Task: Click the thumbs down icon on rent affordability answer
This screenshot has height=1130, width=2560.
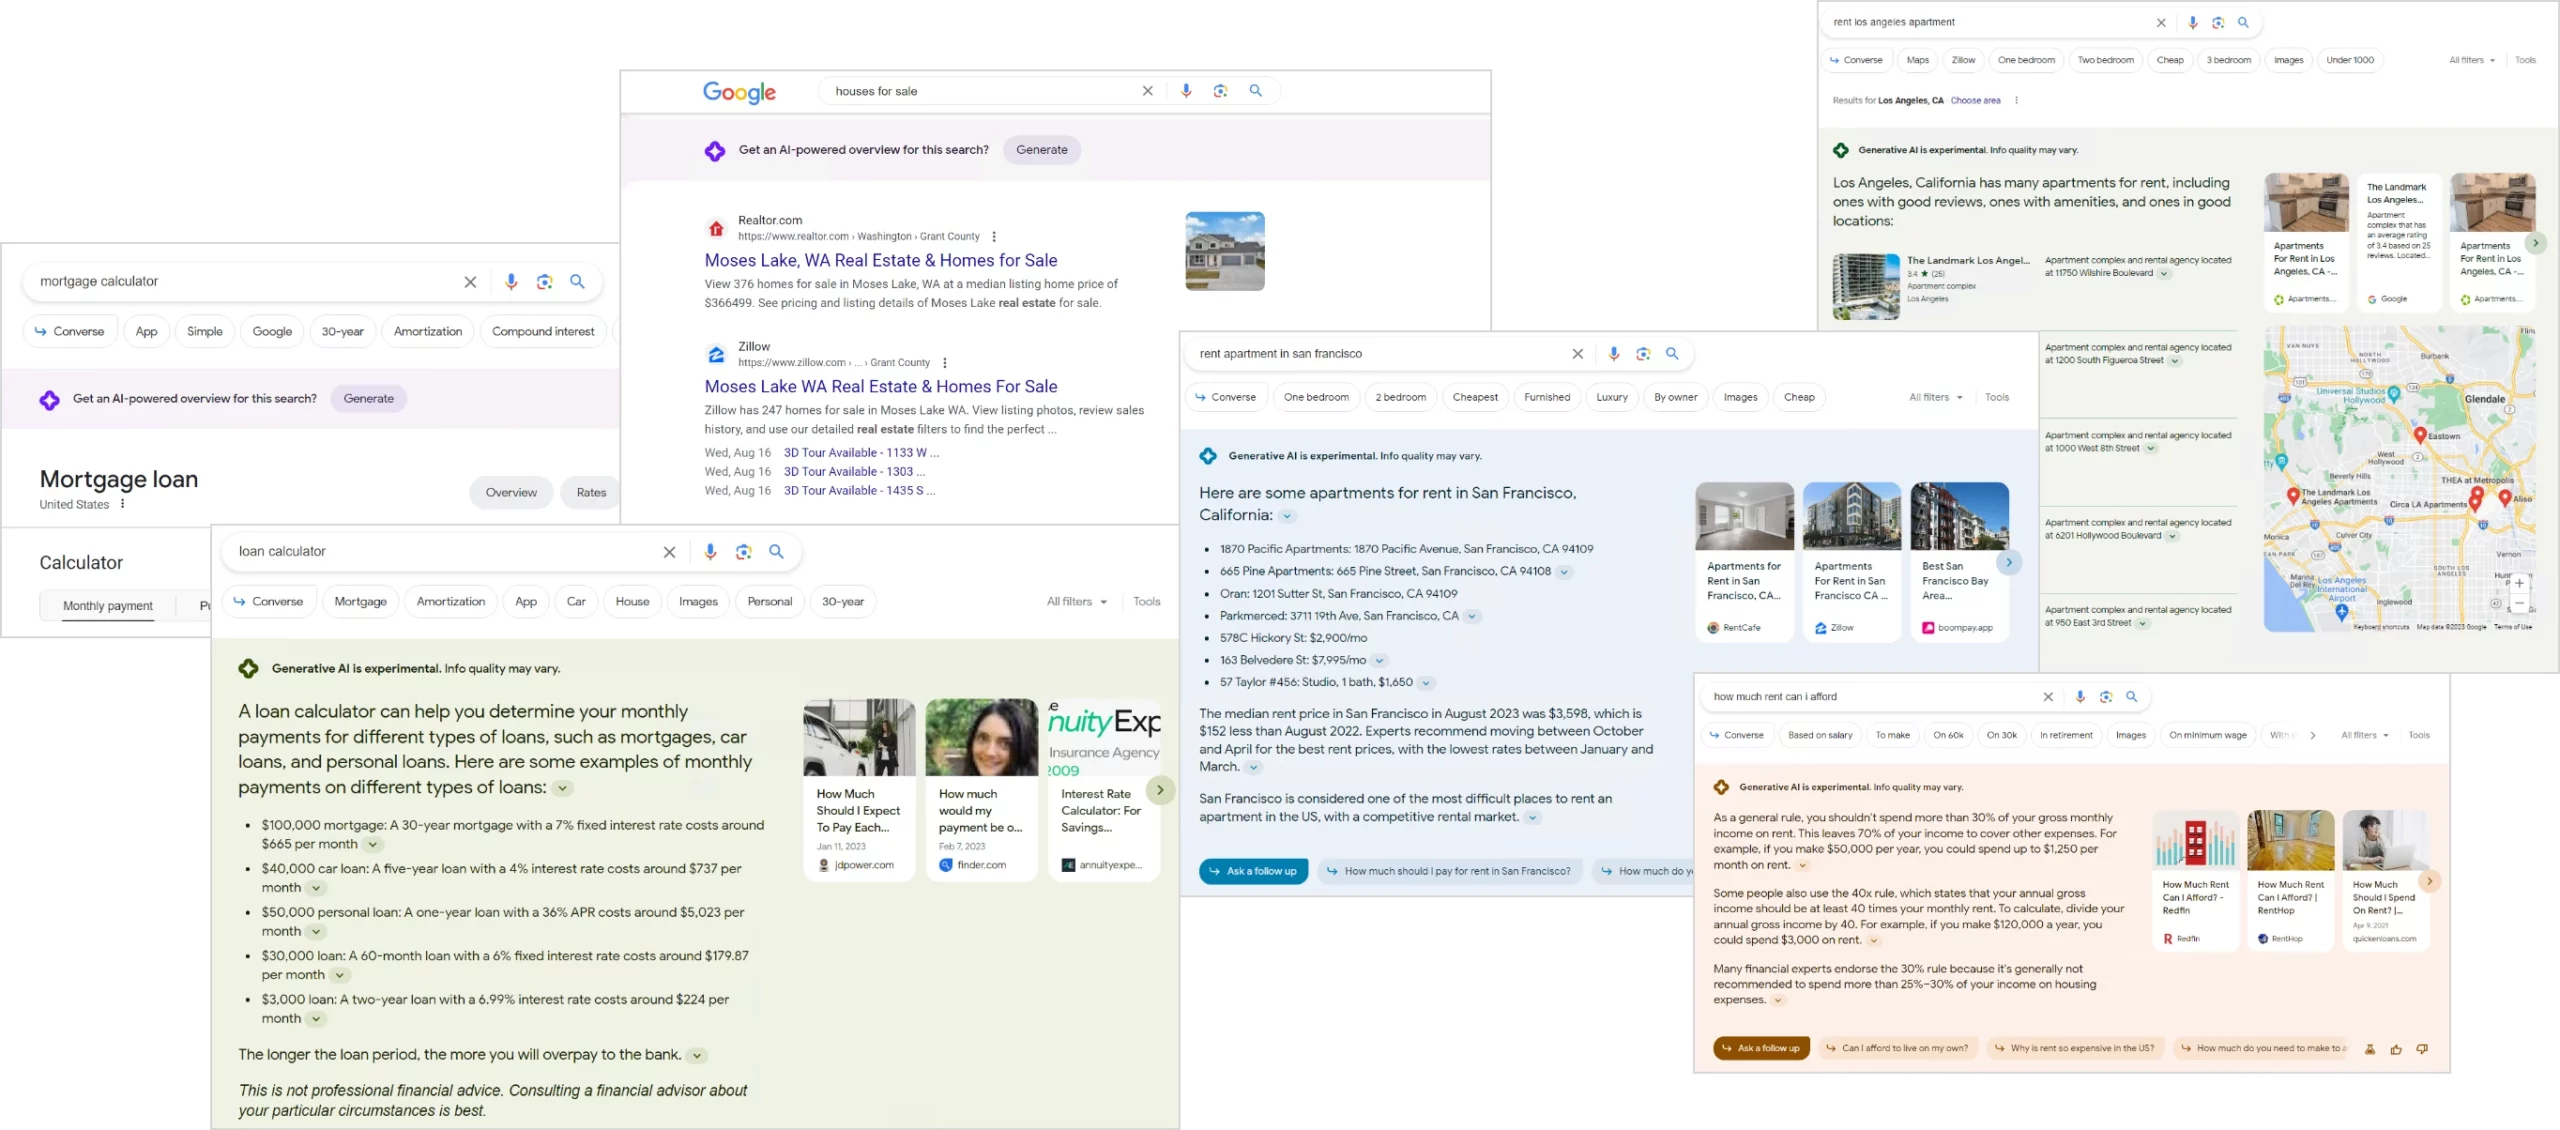Action: [x=2422, y=1049]
